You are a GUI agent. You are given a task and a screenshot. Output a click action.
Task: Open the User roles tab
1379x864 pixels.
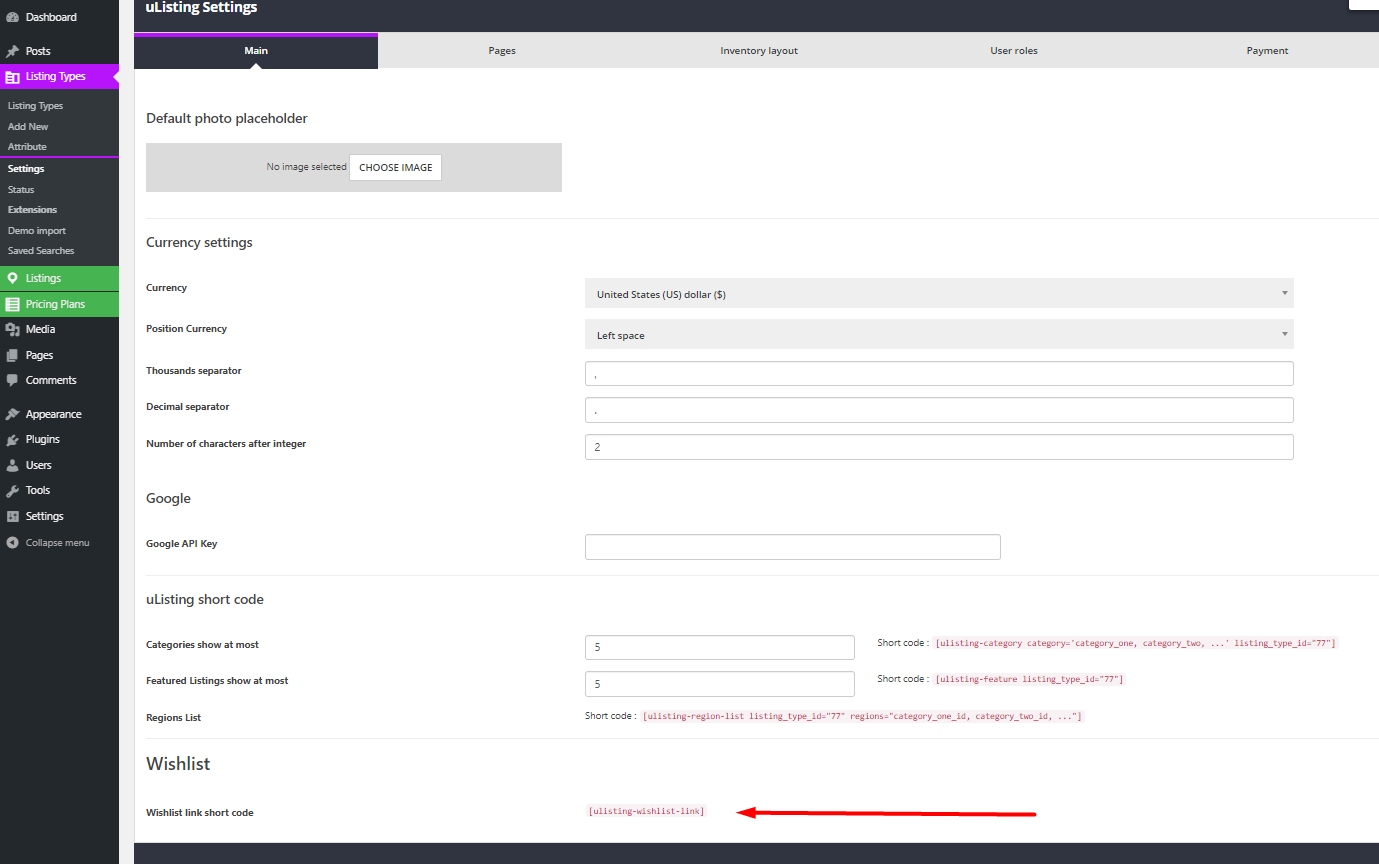pyautogui.click(x=1013, y=51)
